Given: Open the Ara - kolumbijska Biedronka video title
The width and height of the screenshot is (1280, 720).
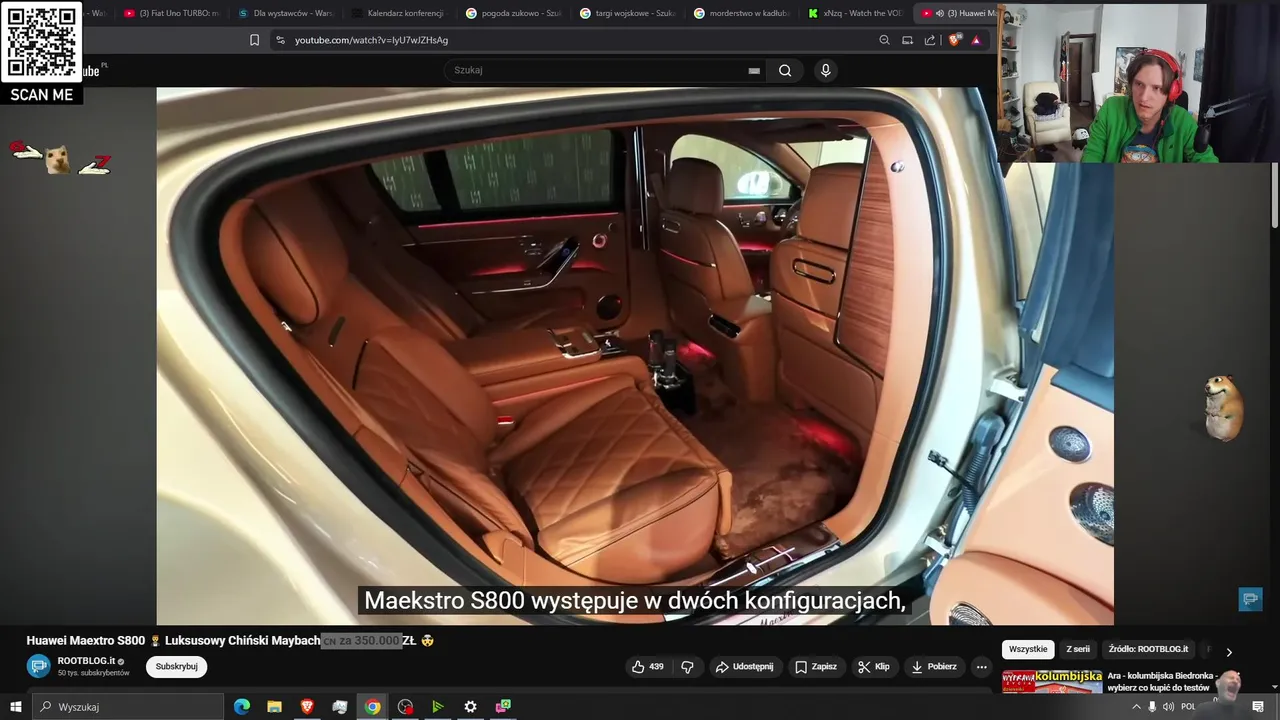Looking at the screenshot, I should [1160, 682].
